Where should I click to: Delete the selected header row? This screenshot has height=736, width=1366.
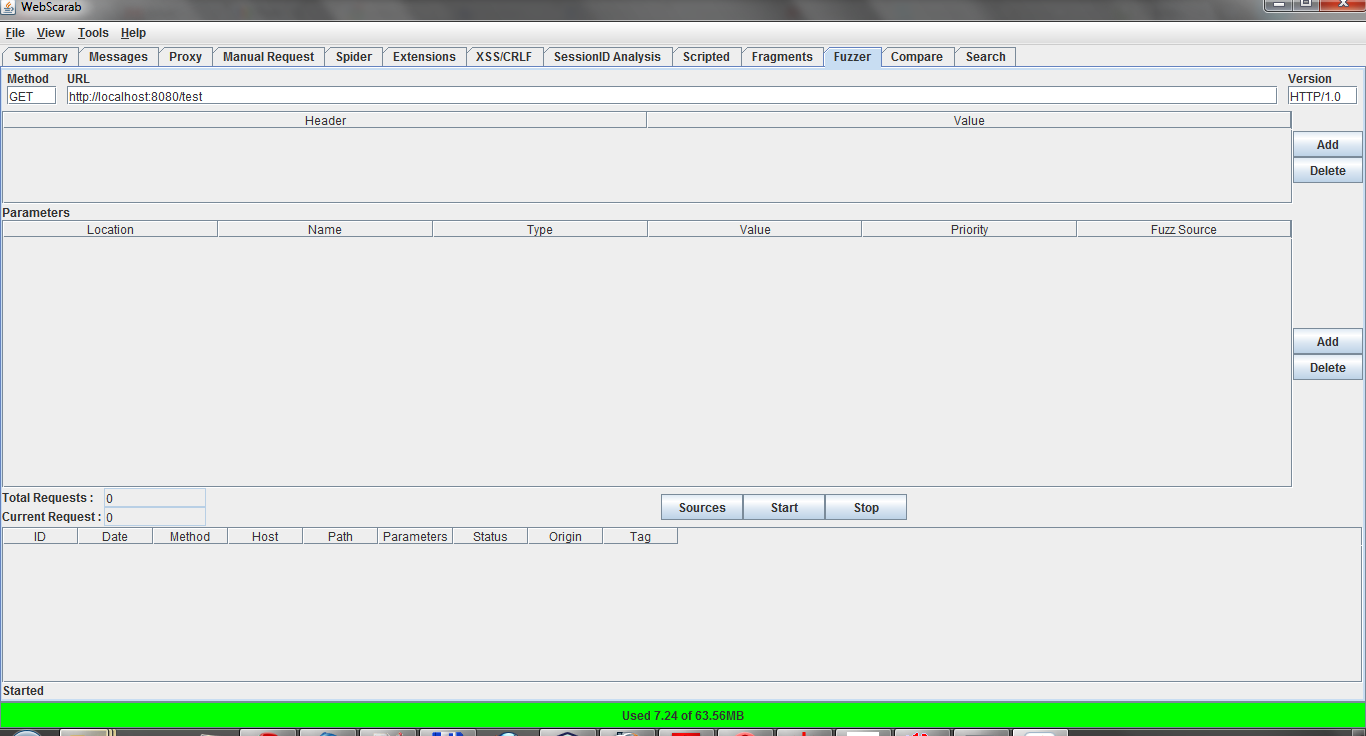pyautogui.click(x=1327, y=171)
